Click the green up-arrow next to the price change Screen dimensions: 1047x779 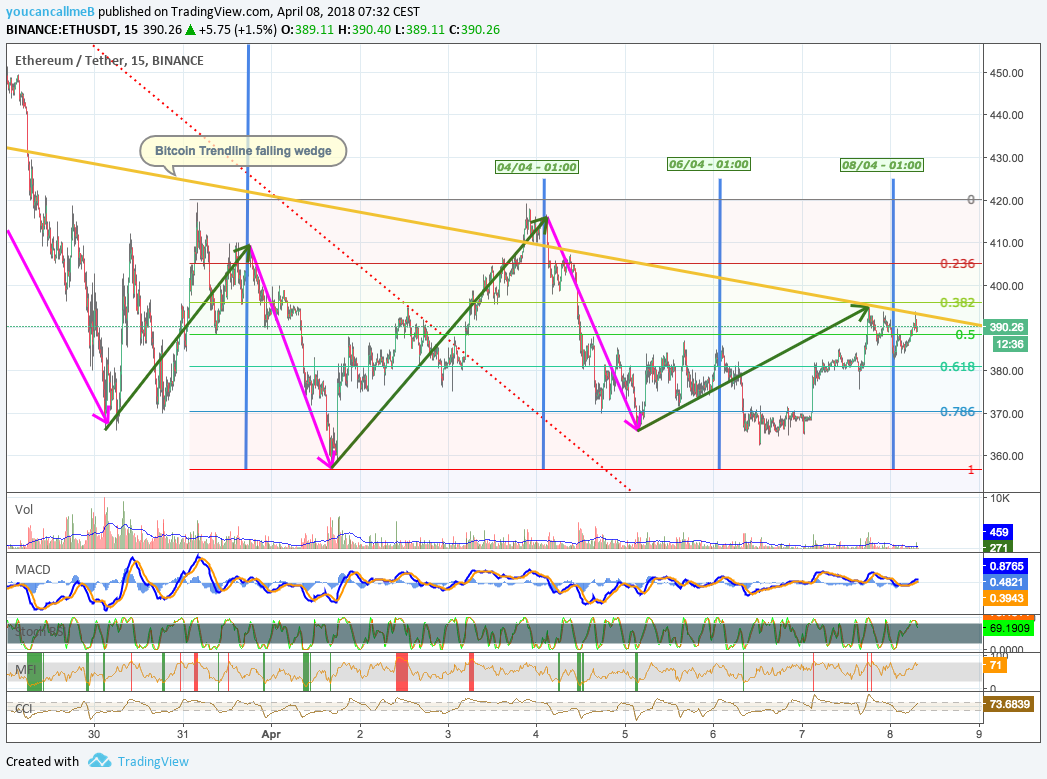tap(190, 29)
